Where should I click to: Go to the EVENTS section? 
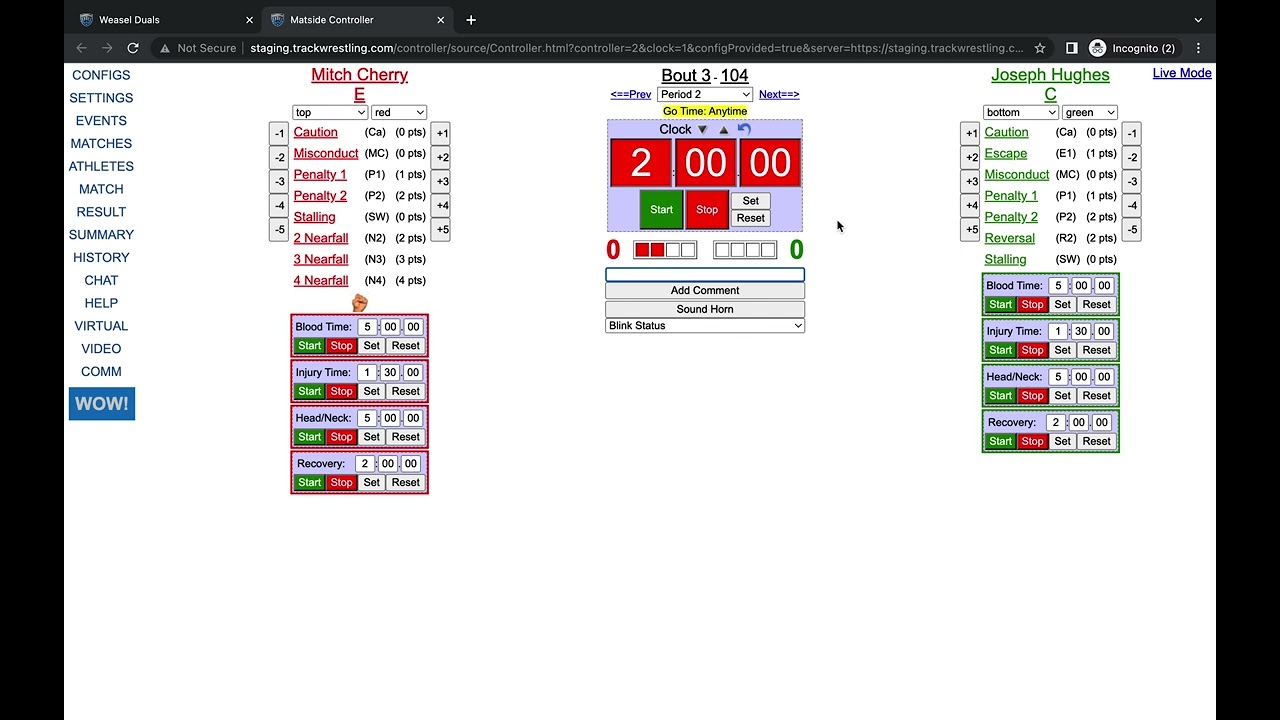click(101, 121)
